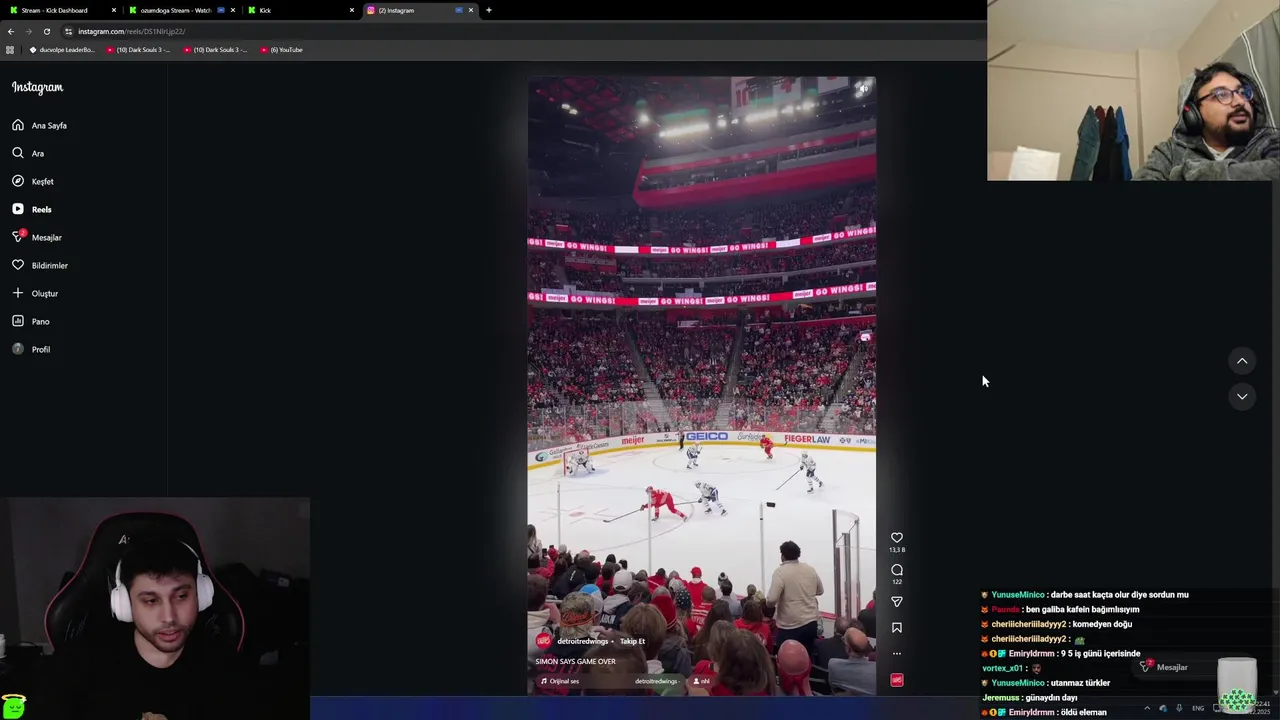Open the Bildirimler heart icon in sidebar
This screenshot has height=720, width=1280.
(18, 265)
